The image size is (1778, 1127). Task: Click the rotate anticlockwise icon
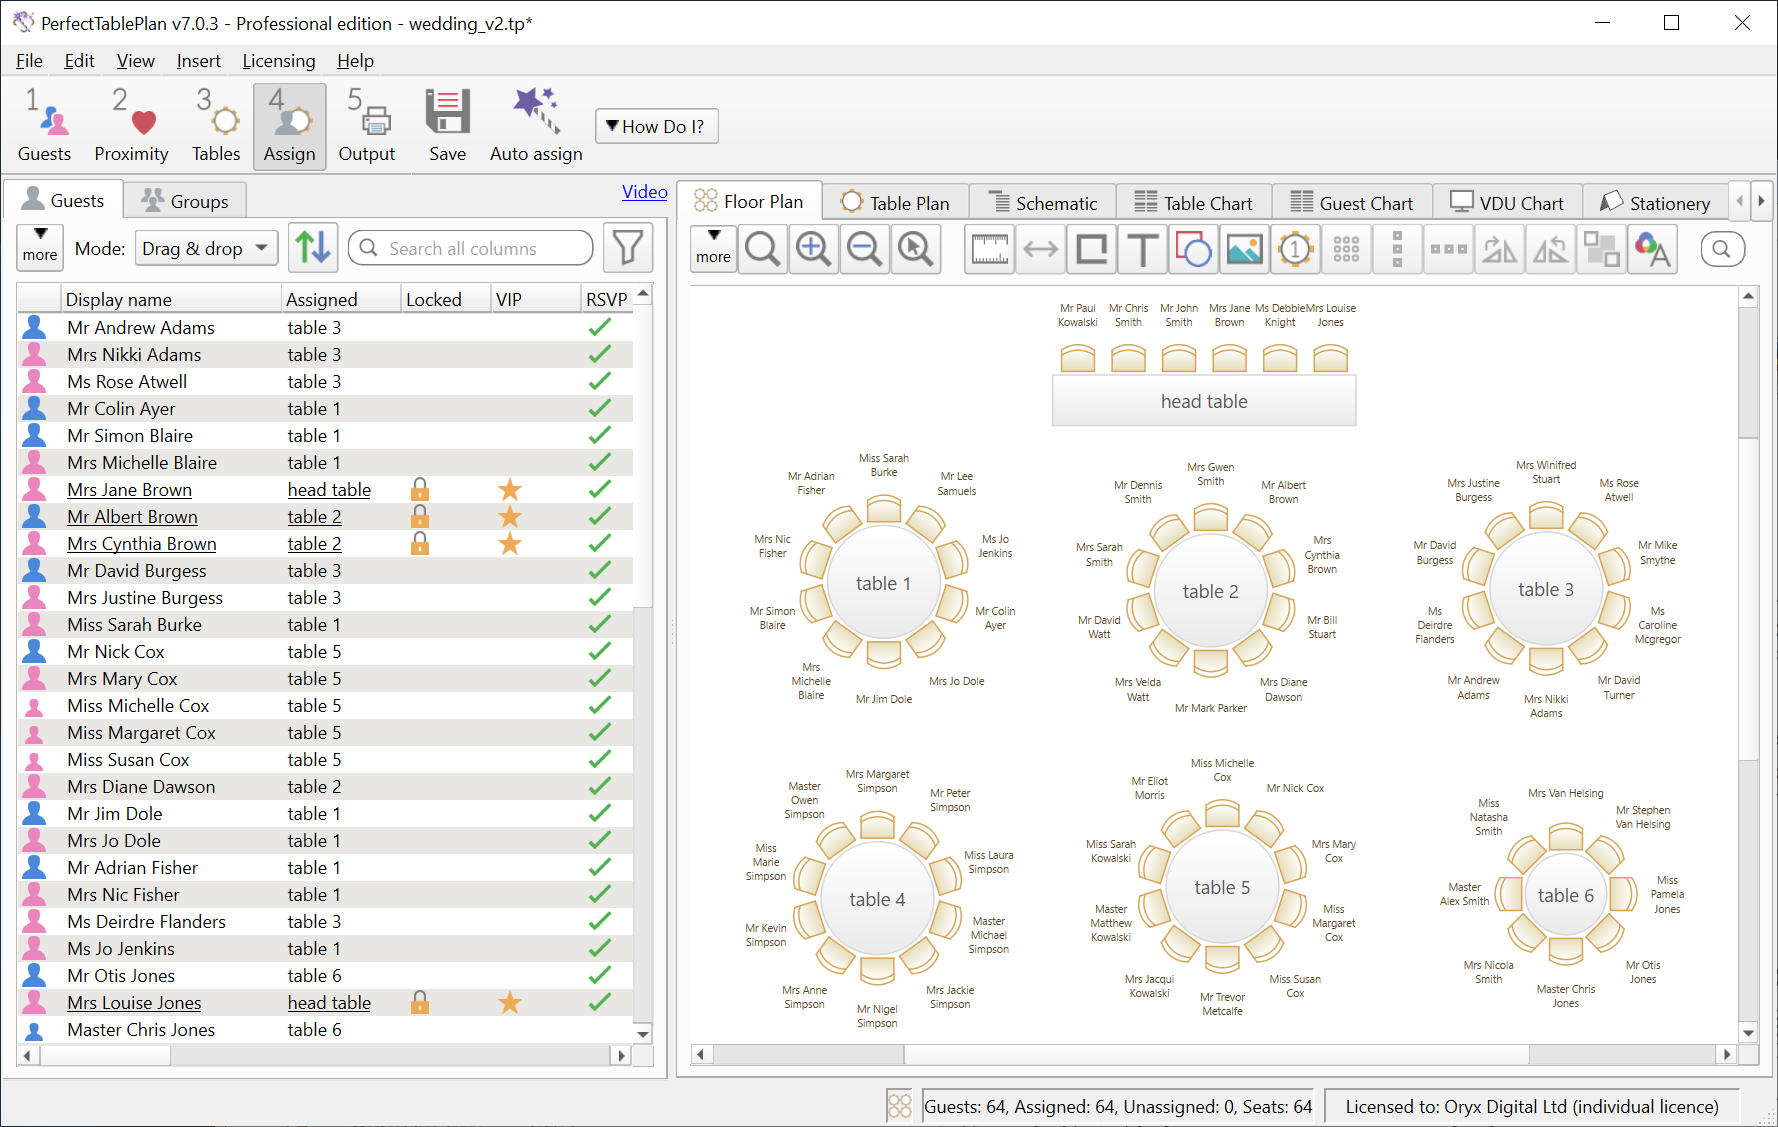coord(1551,250)
